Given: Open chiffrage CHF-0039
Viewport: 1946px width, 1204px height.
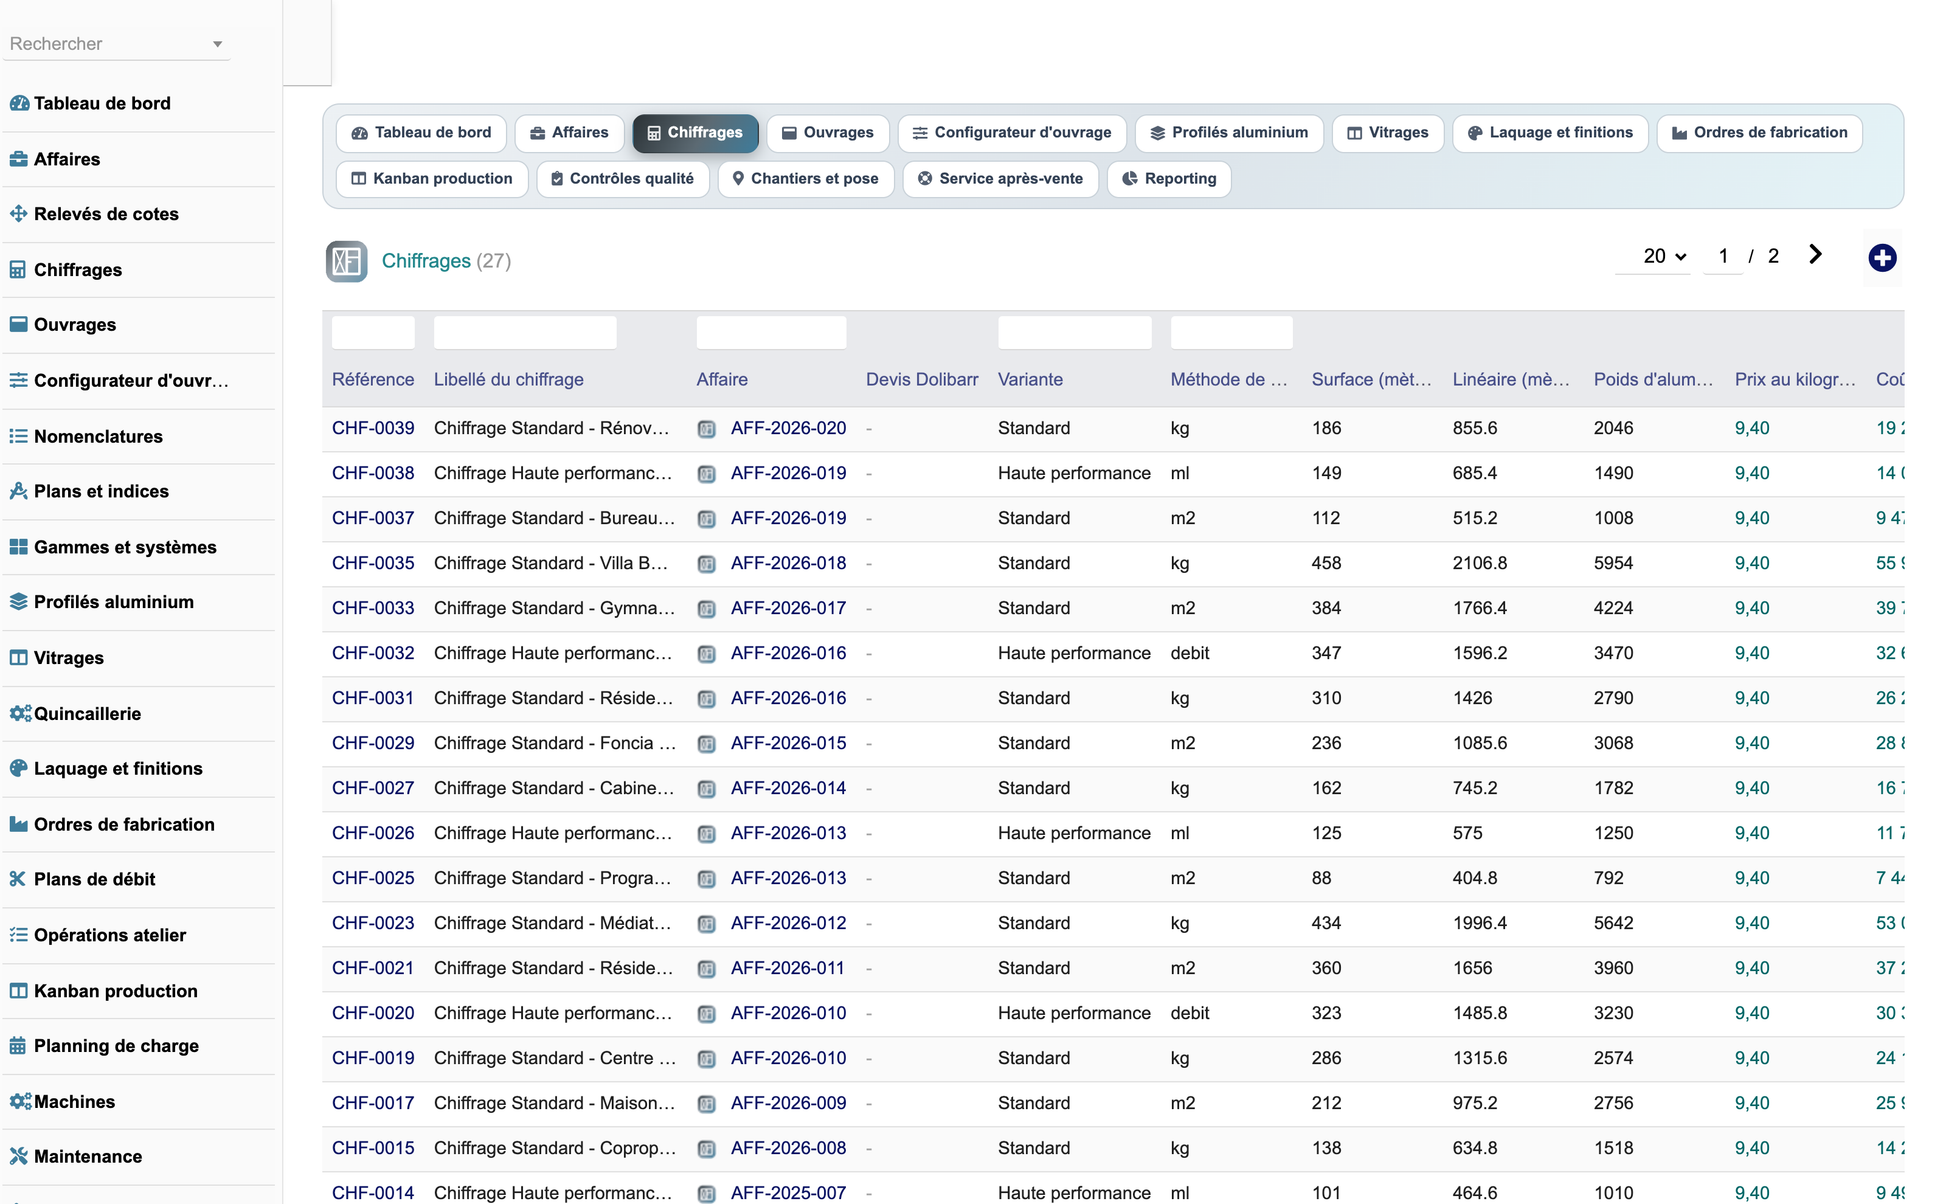Looking at the screenshot, I should tap(373, 428).
